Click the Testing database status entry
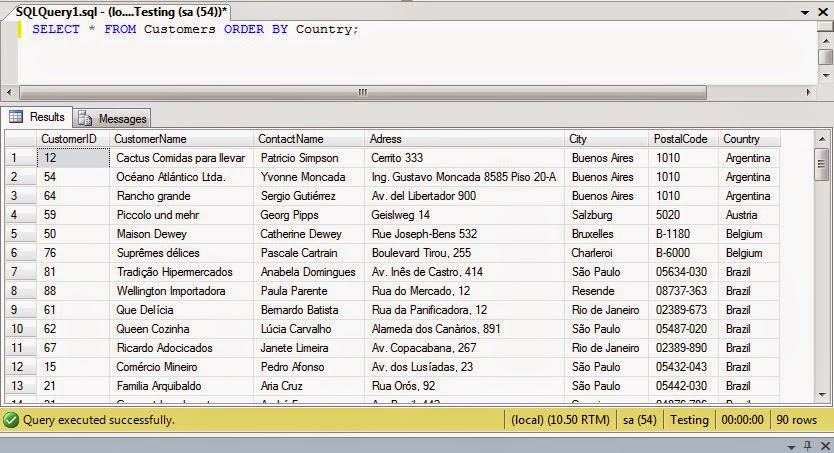The image size is (834, 453). [689, 420]
